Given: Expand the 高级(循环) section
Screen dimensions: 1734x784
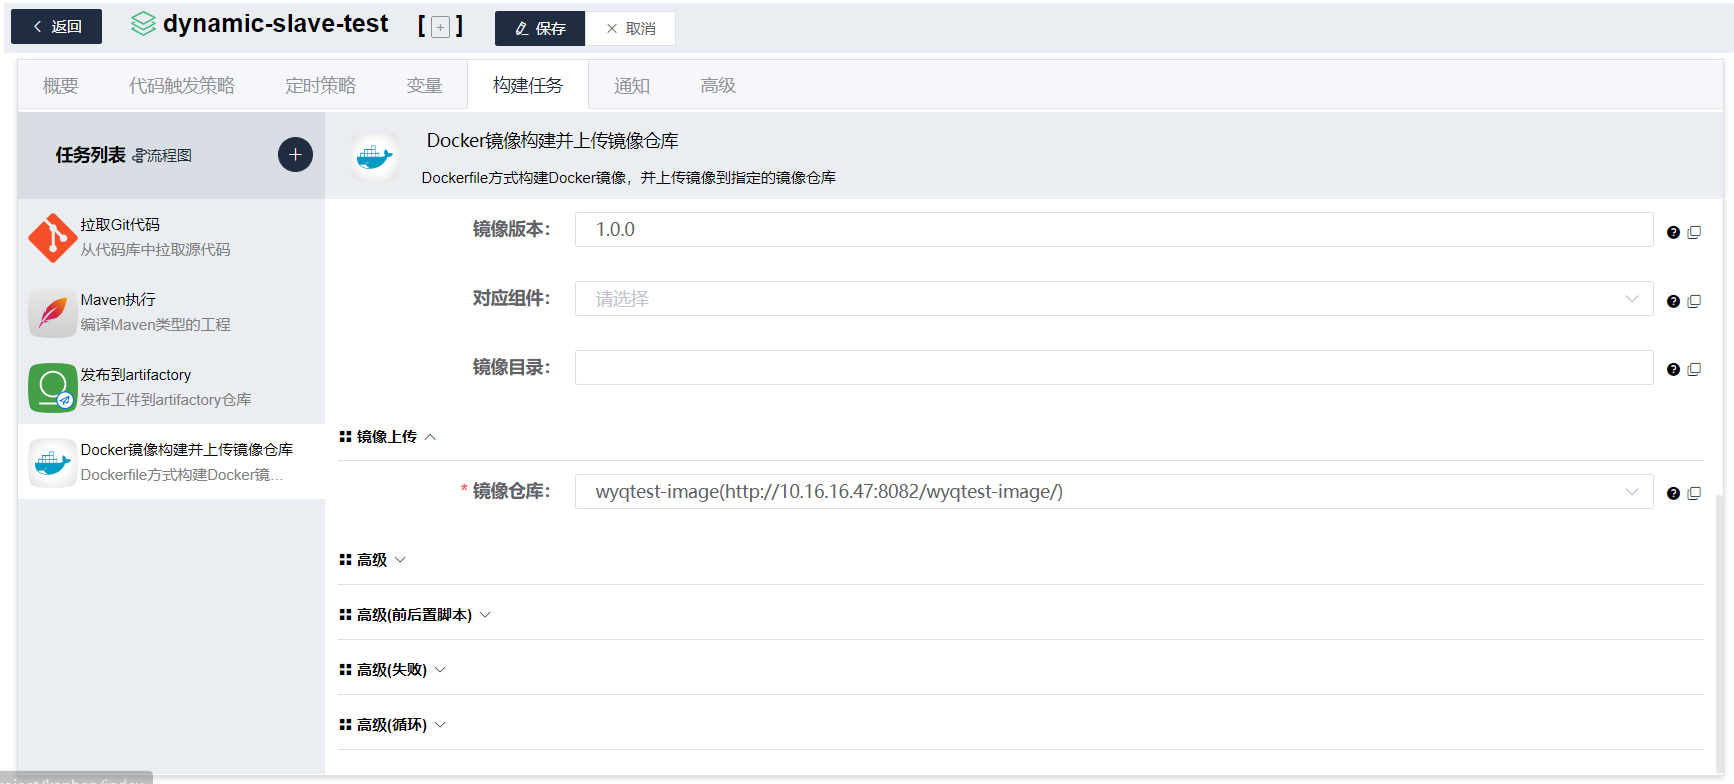Looking at the screenshot, I should 392,725.
